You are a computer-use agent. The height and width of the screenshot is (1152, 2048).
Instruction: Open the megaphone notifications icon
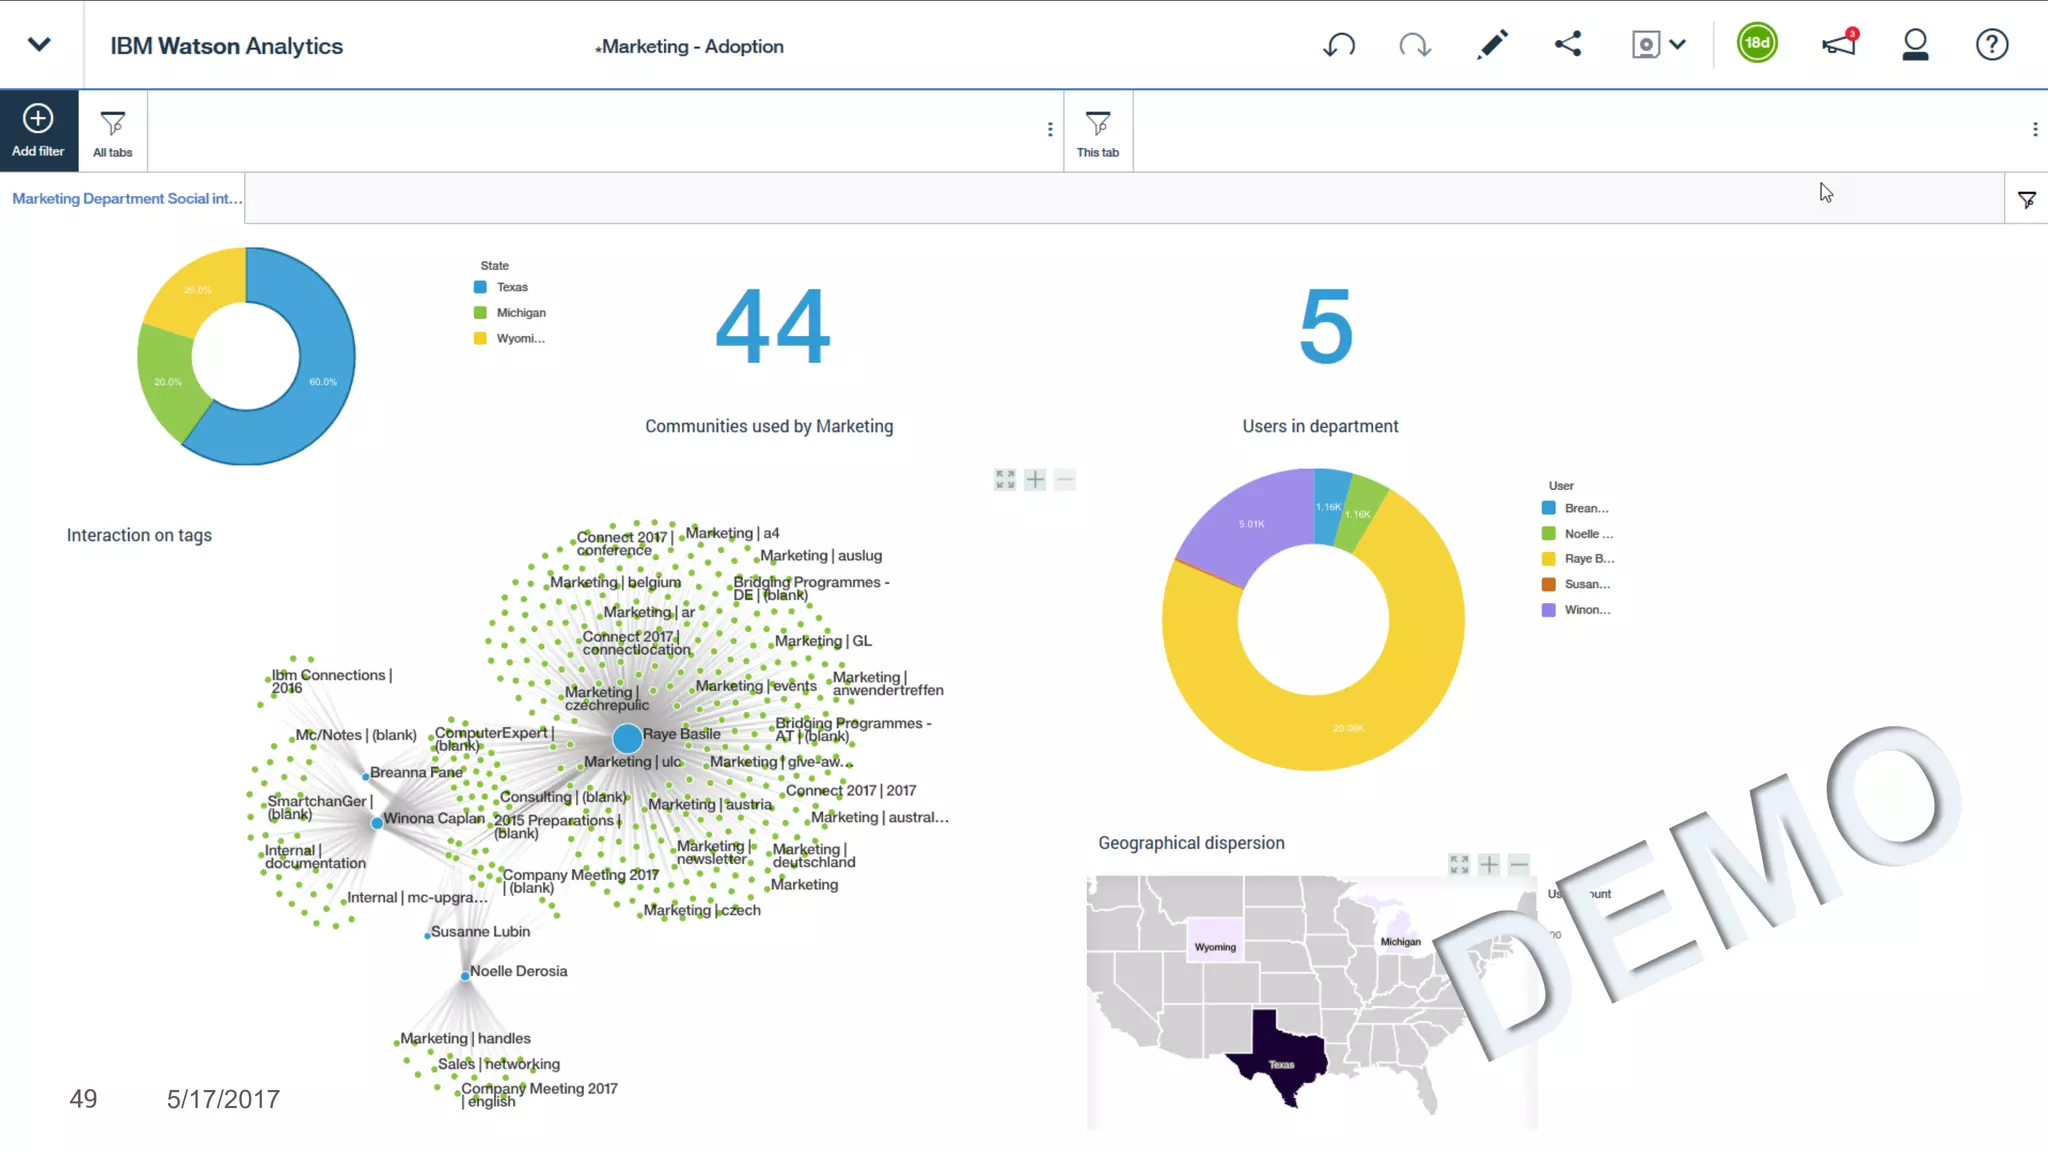[x=1838, y=44]
